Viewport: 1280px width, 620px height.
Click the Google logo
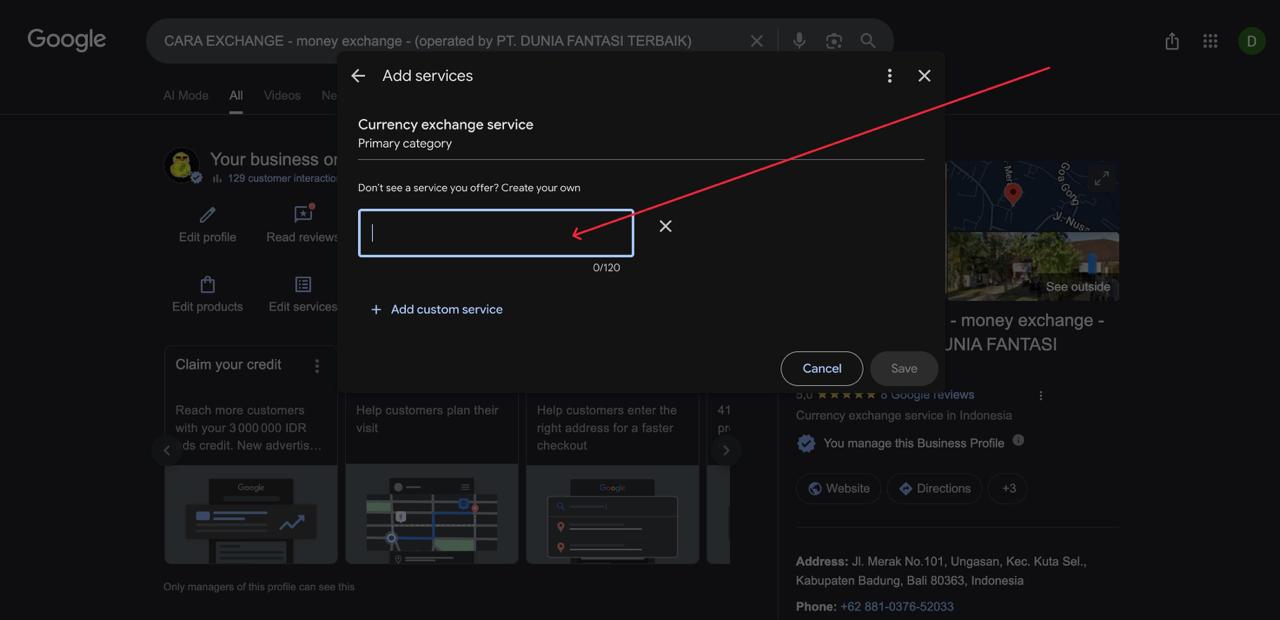(x=67, y=40)
